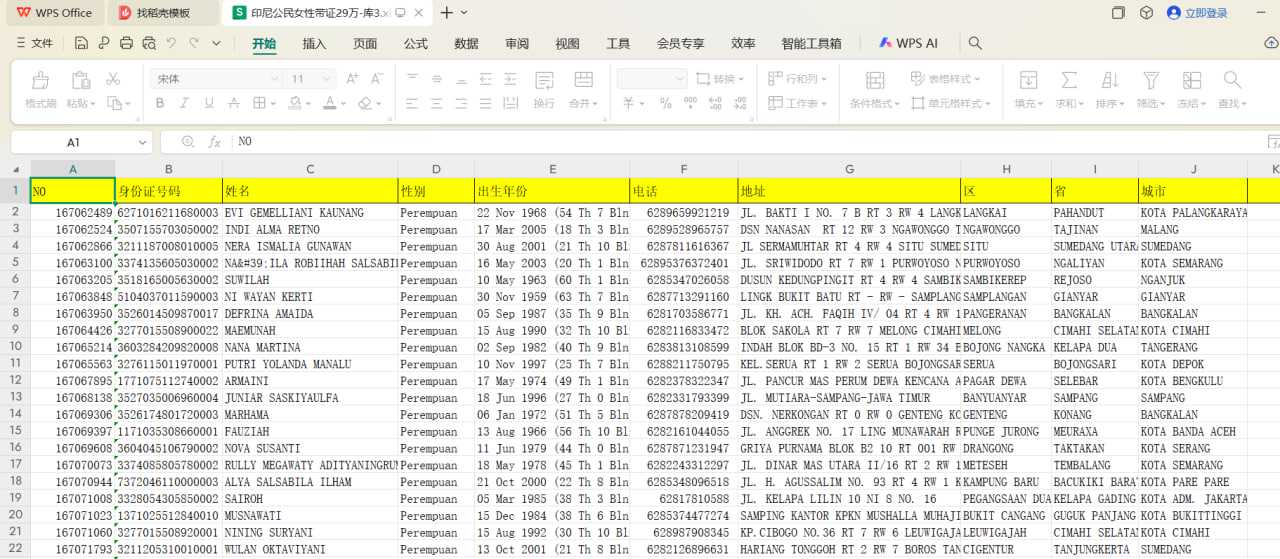1280x559 pixels.
Task: Click the Wrap Text (换行) icon
Action: click(544, 81)
